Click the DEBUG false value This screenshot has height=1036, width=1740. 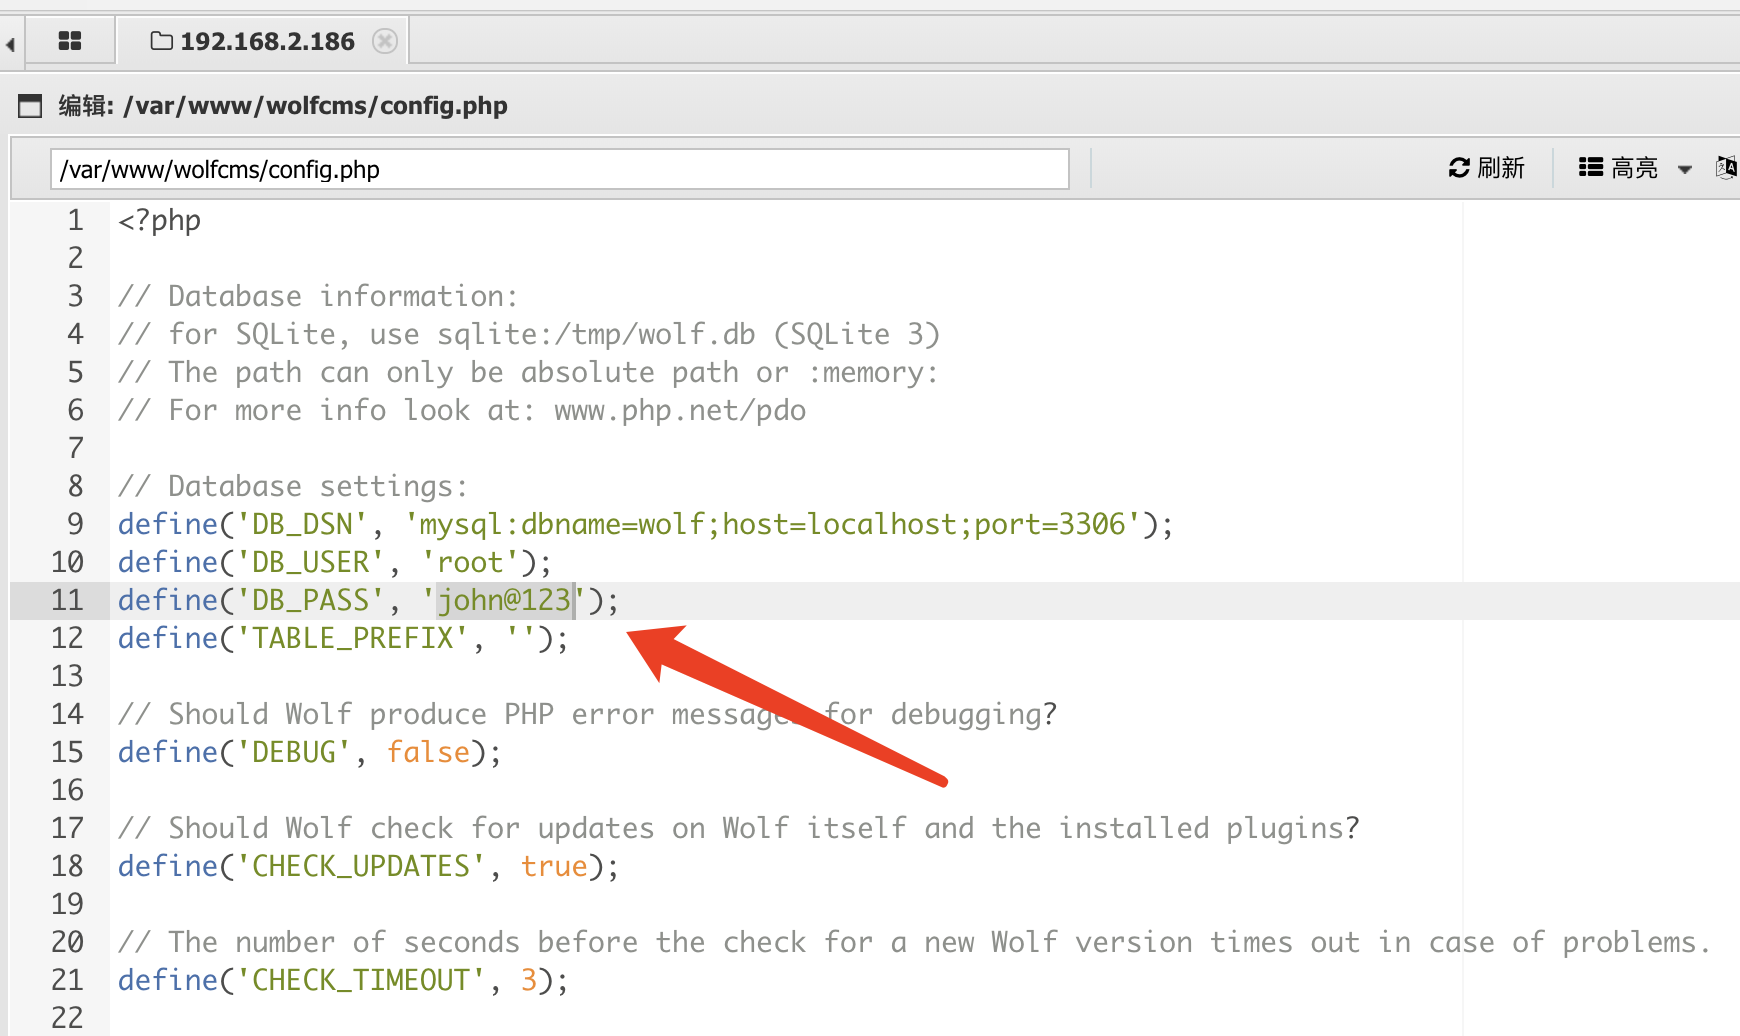[x=428, y=752]
